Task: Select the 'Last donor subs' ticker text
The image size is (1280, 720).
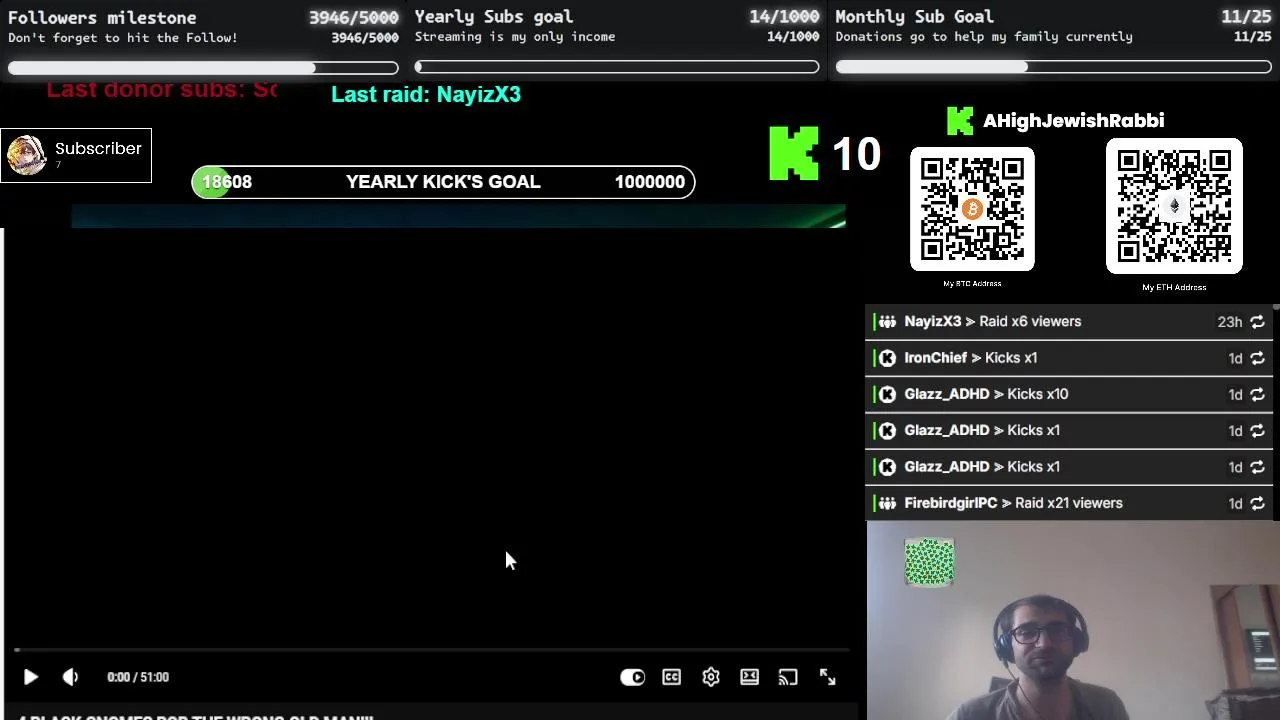Action: click(162, 89)
